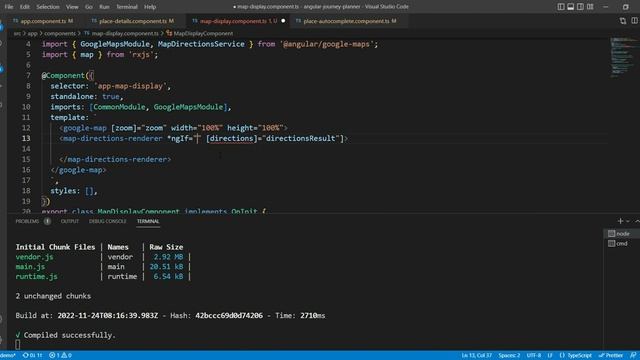Open the Edit menu
This screenshot has width=640, height=360.
click(x=24, y=7)
